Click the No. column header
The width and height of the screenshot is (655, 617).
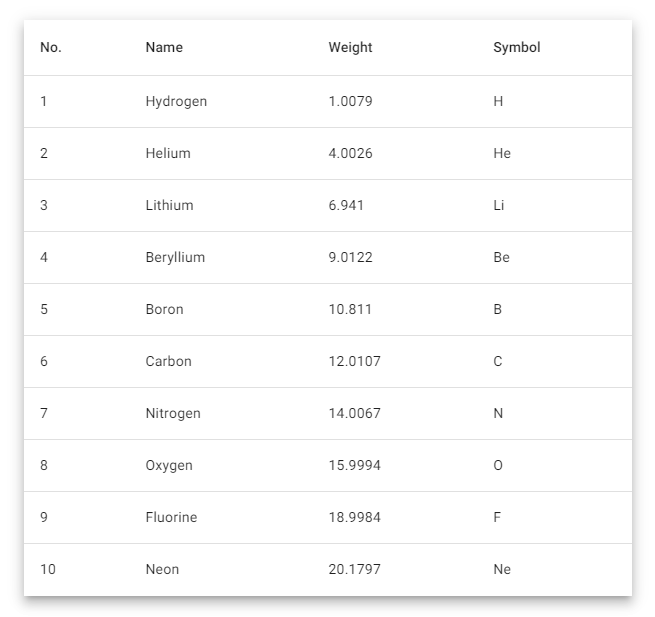[51, 47]
